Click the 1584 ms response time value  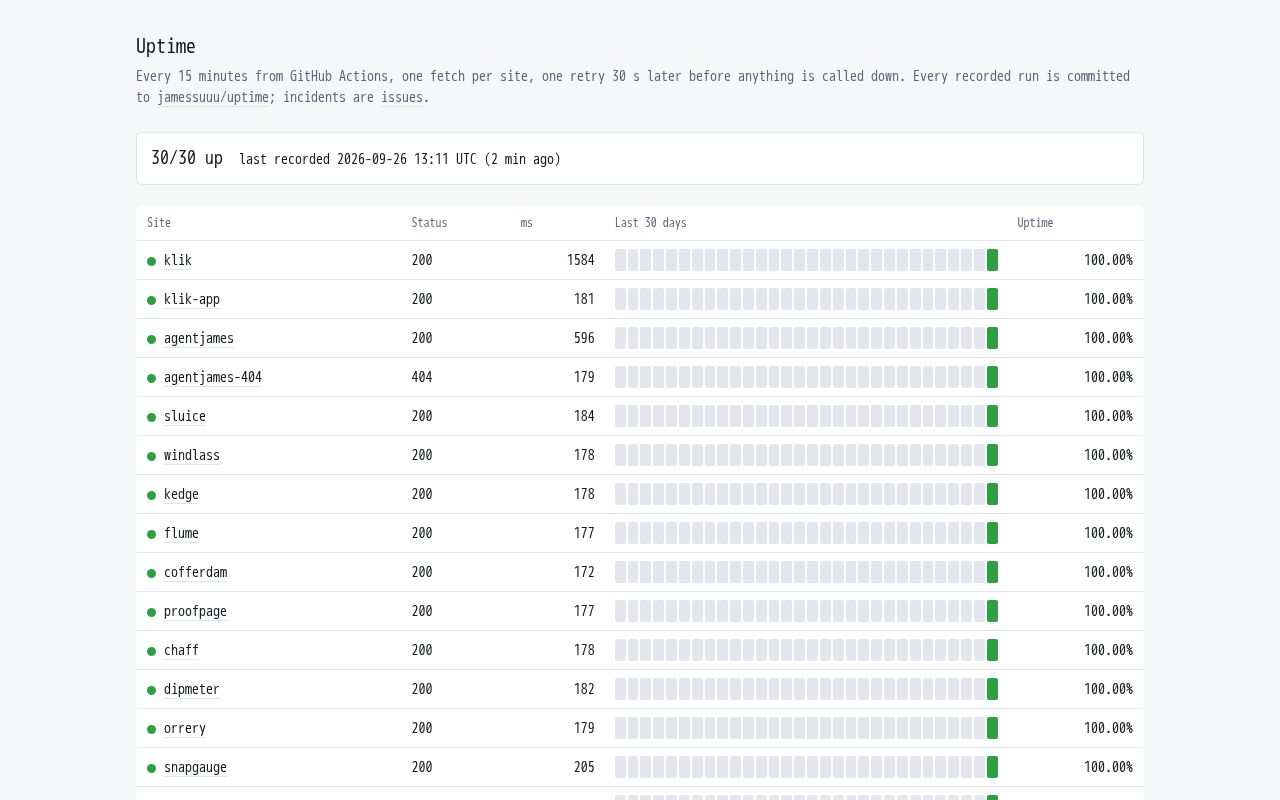581,260
